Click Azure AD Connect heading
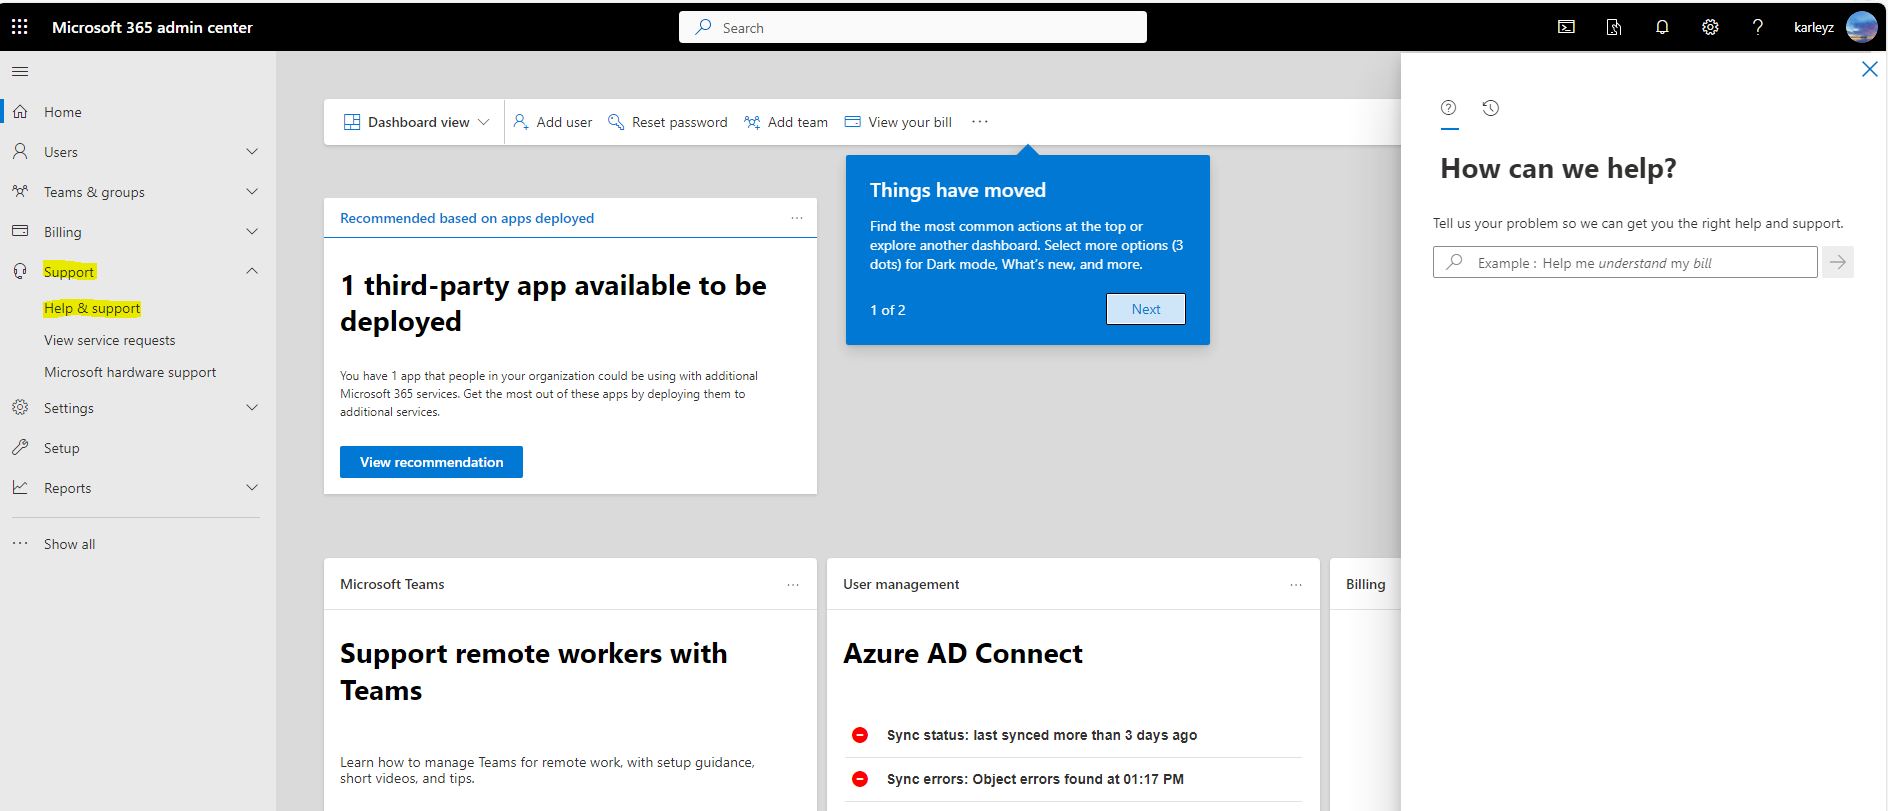This screenshot has height=811, width=1888. (x=963, y=653)
